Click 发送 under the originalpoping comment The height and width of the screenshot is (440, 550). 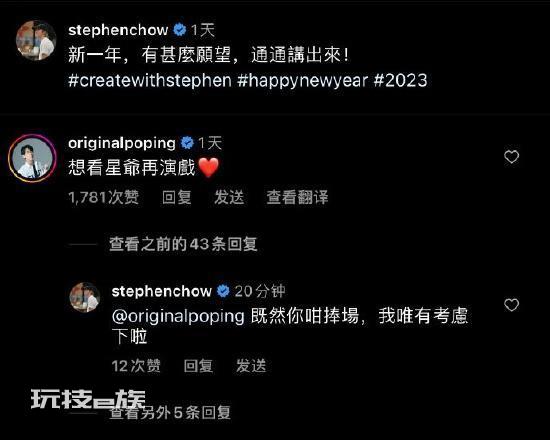(229, 197)
